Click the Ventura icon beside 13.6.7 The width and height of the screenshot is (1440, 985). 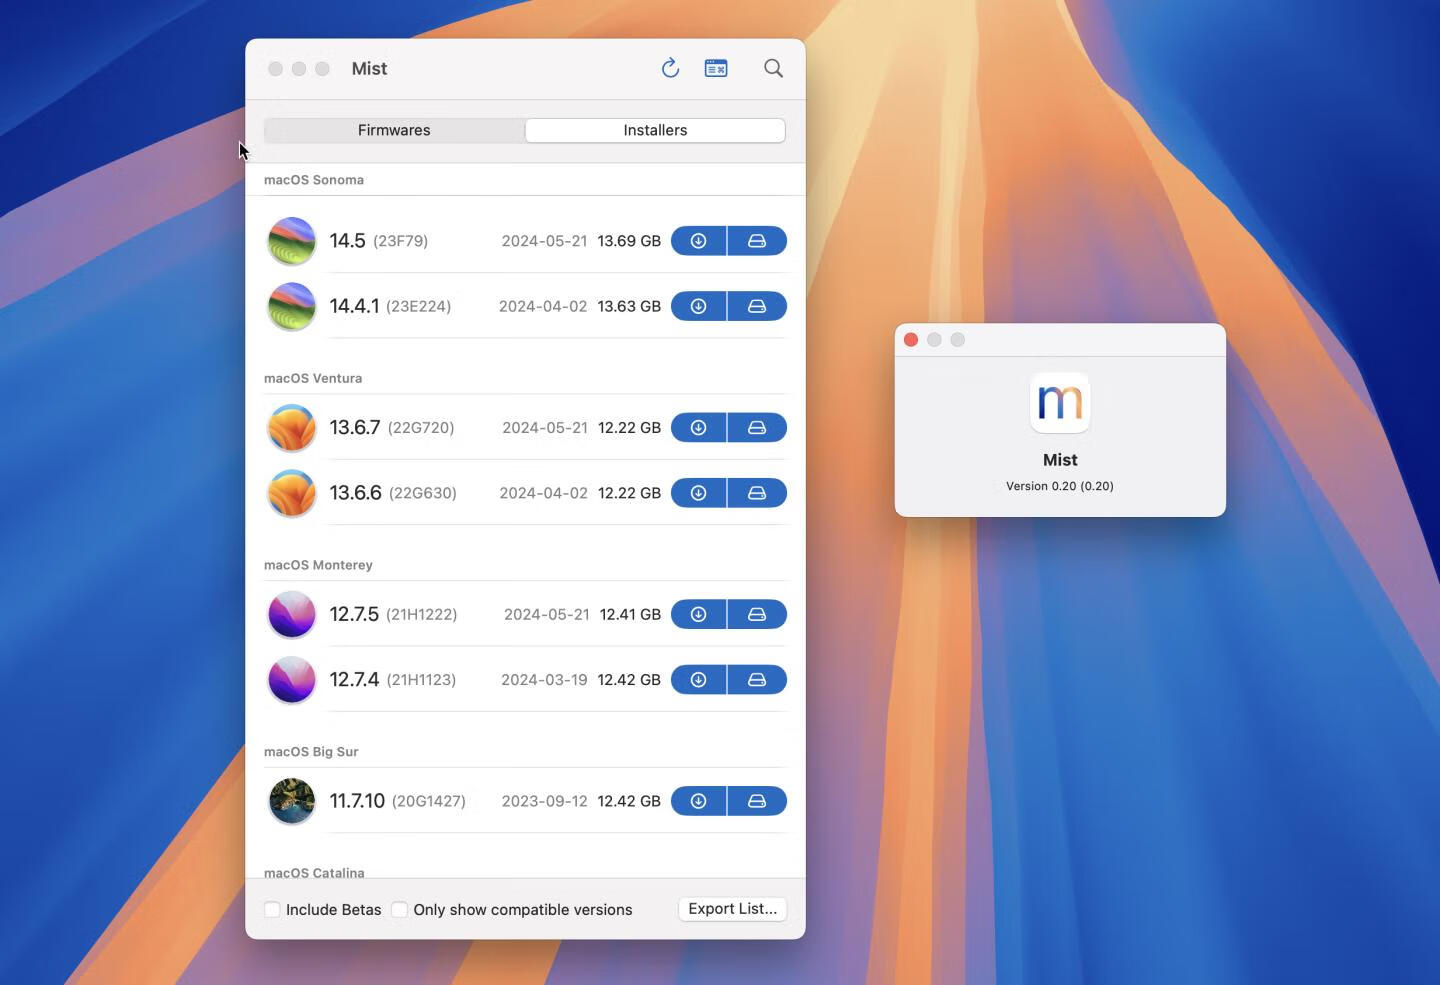pos(292,427)
